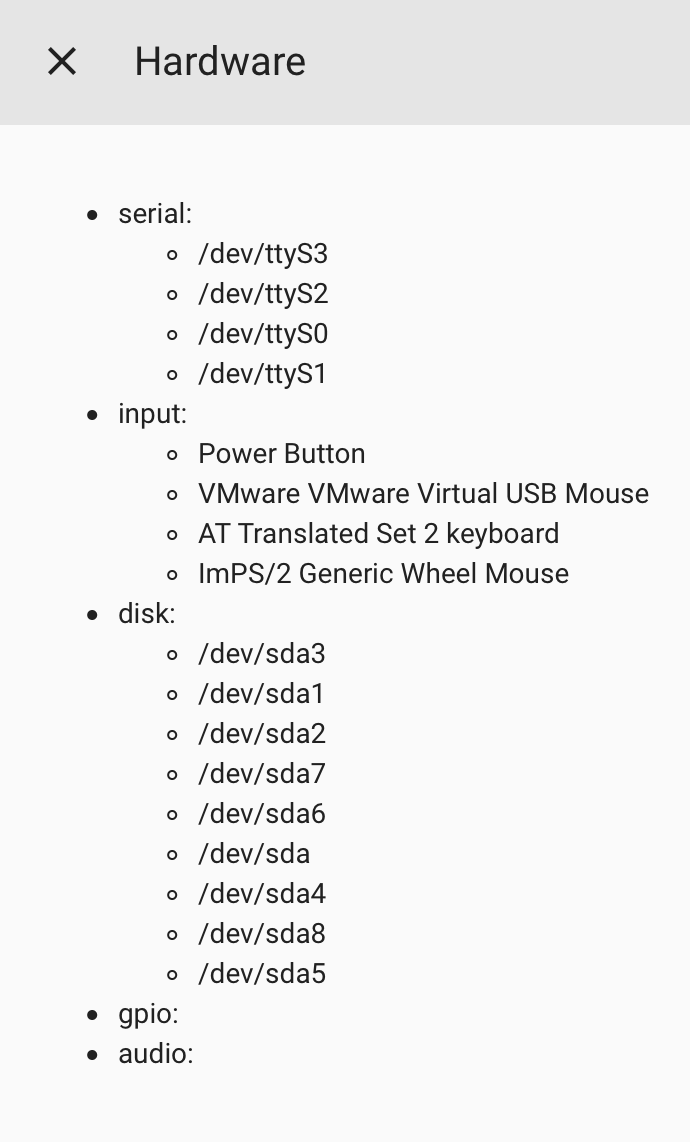Close the Hardware panel

click(61, 61)
